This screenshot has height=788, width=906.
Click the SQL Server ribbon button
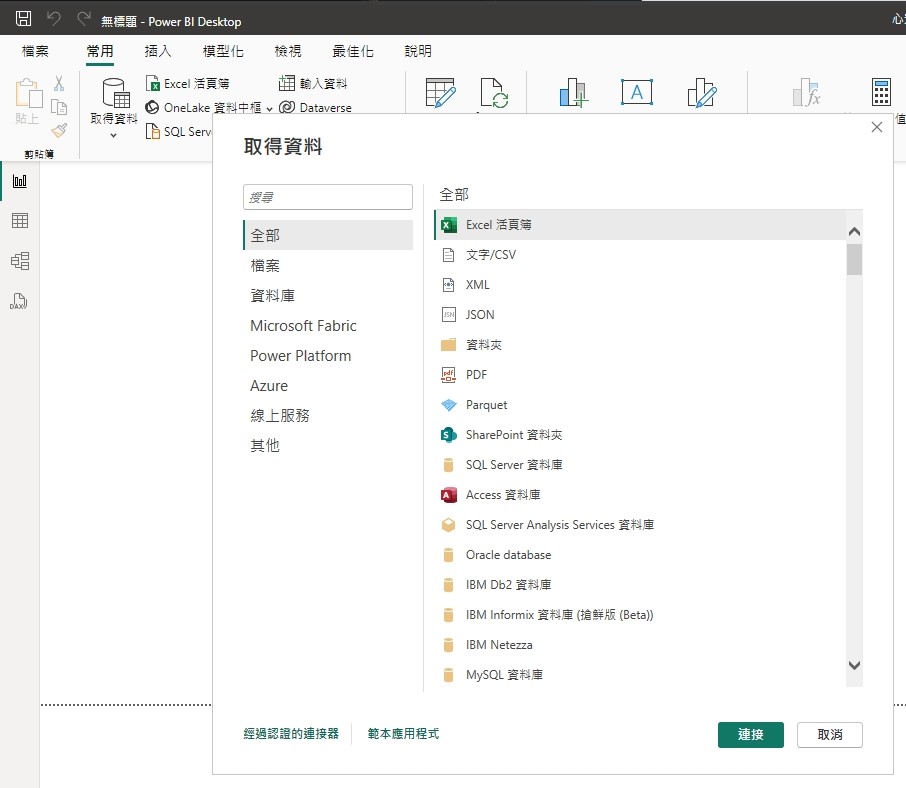[x=179, y=132]
